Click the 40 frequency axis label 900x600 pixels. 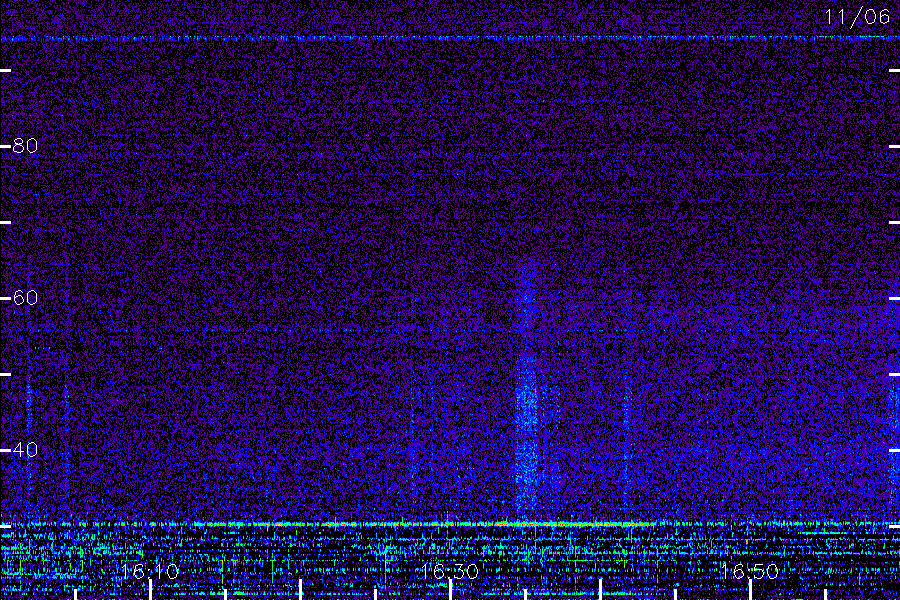[x=25, y=449]
